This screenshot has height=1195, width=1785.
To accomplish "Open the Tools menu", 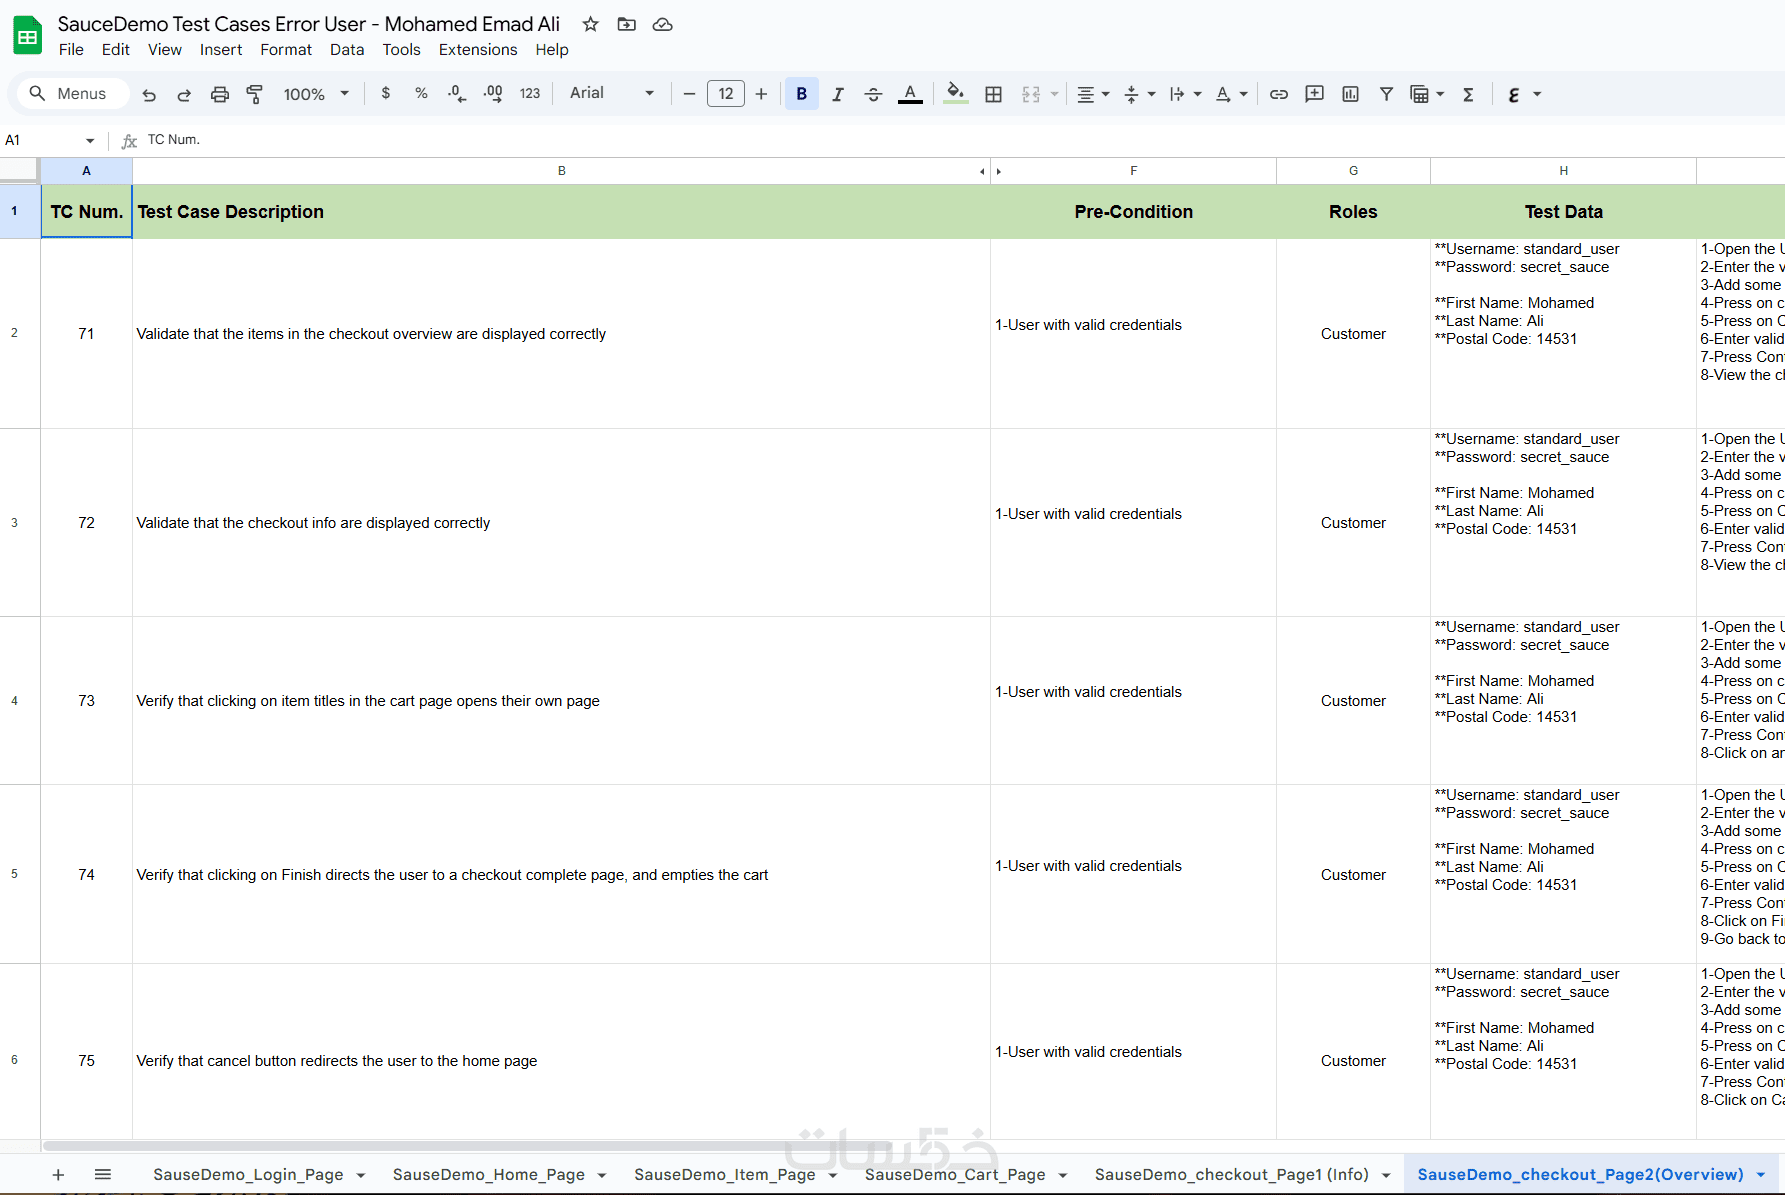I will 401,50.
